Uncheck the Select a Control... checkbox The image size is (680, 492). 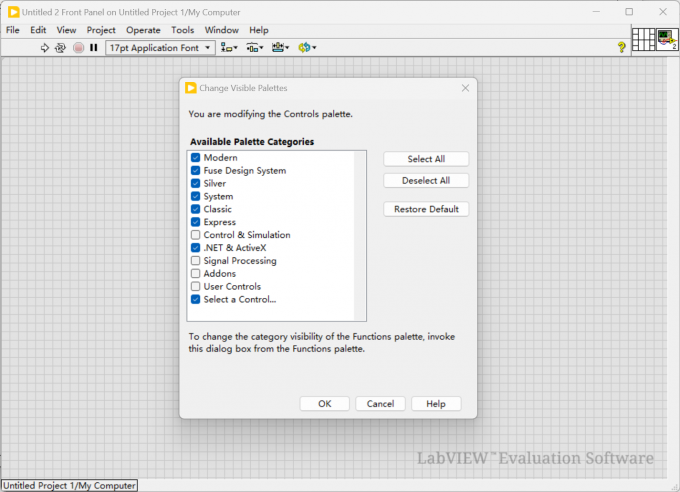[x=196, y=299]
